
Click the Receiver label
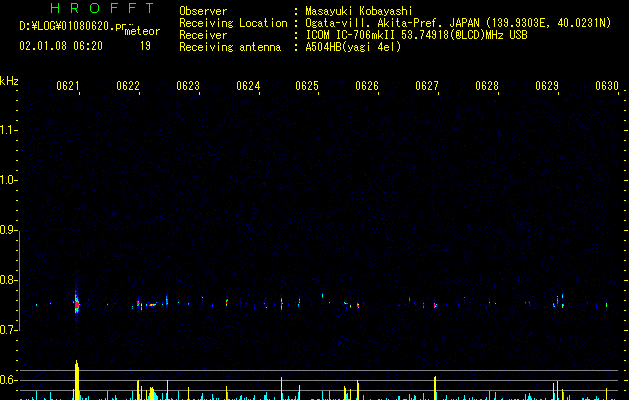click(x=203, y=35)
